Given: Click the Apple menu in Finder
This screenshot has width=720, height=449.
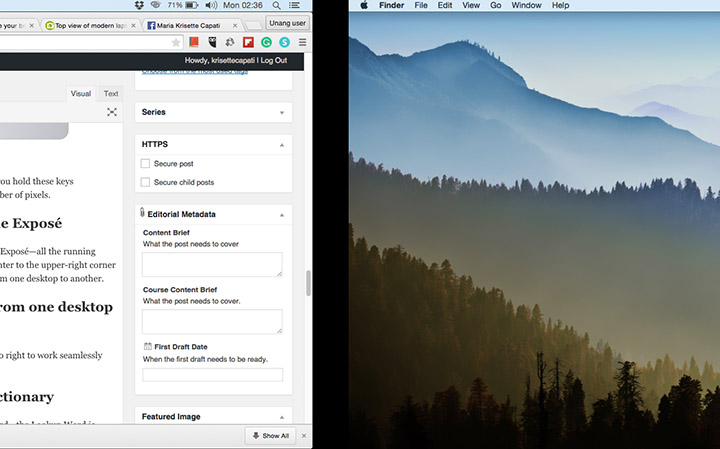Looking at the screenshot, I should click(364, 6).
